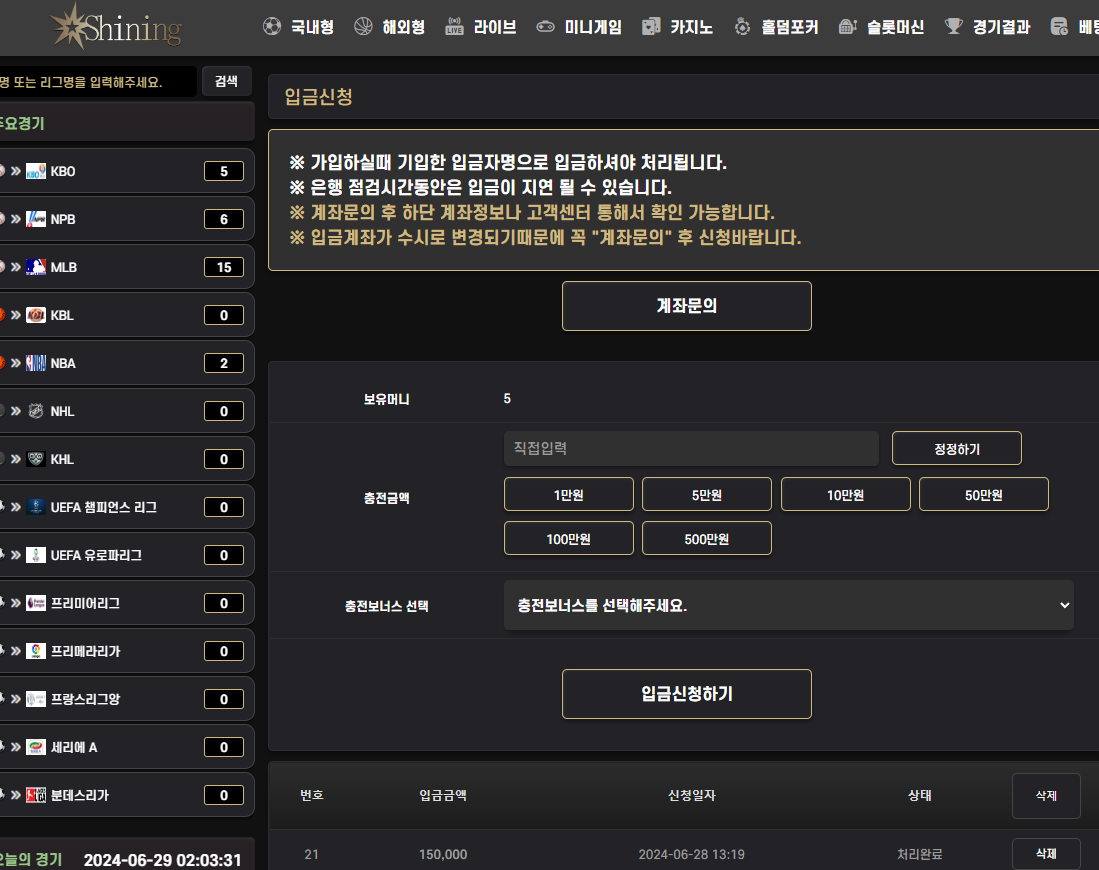The width and height of the screenshot is (1099, 870).
Task: Delete deposit record 21 with 삭제
Action: point(1046,853)
